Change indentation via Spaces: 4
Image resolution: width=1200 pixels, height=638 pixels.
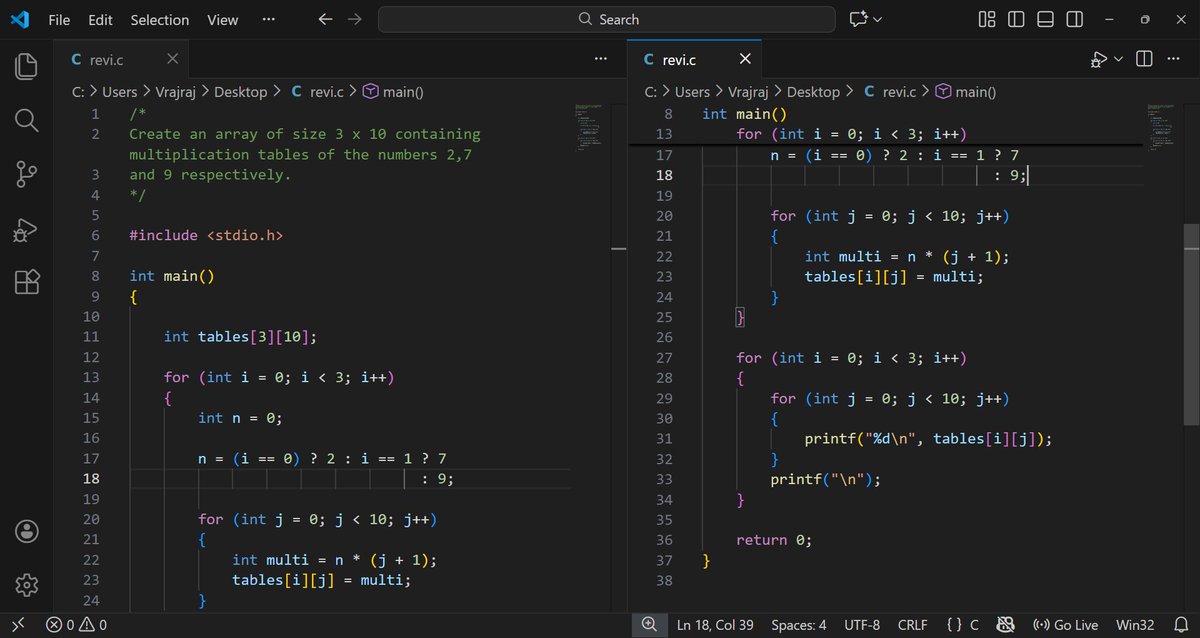[x=799, y=625]
